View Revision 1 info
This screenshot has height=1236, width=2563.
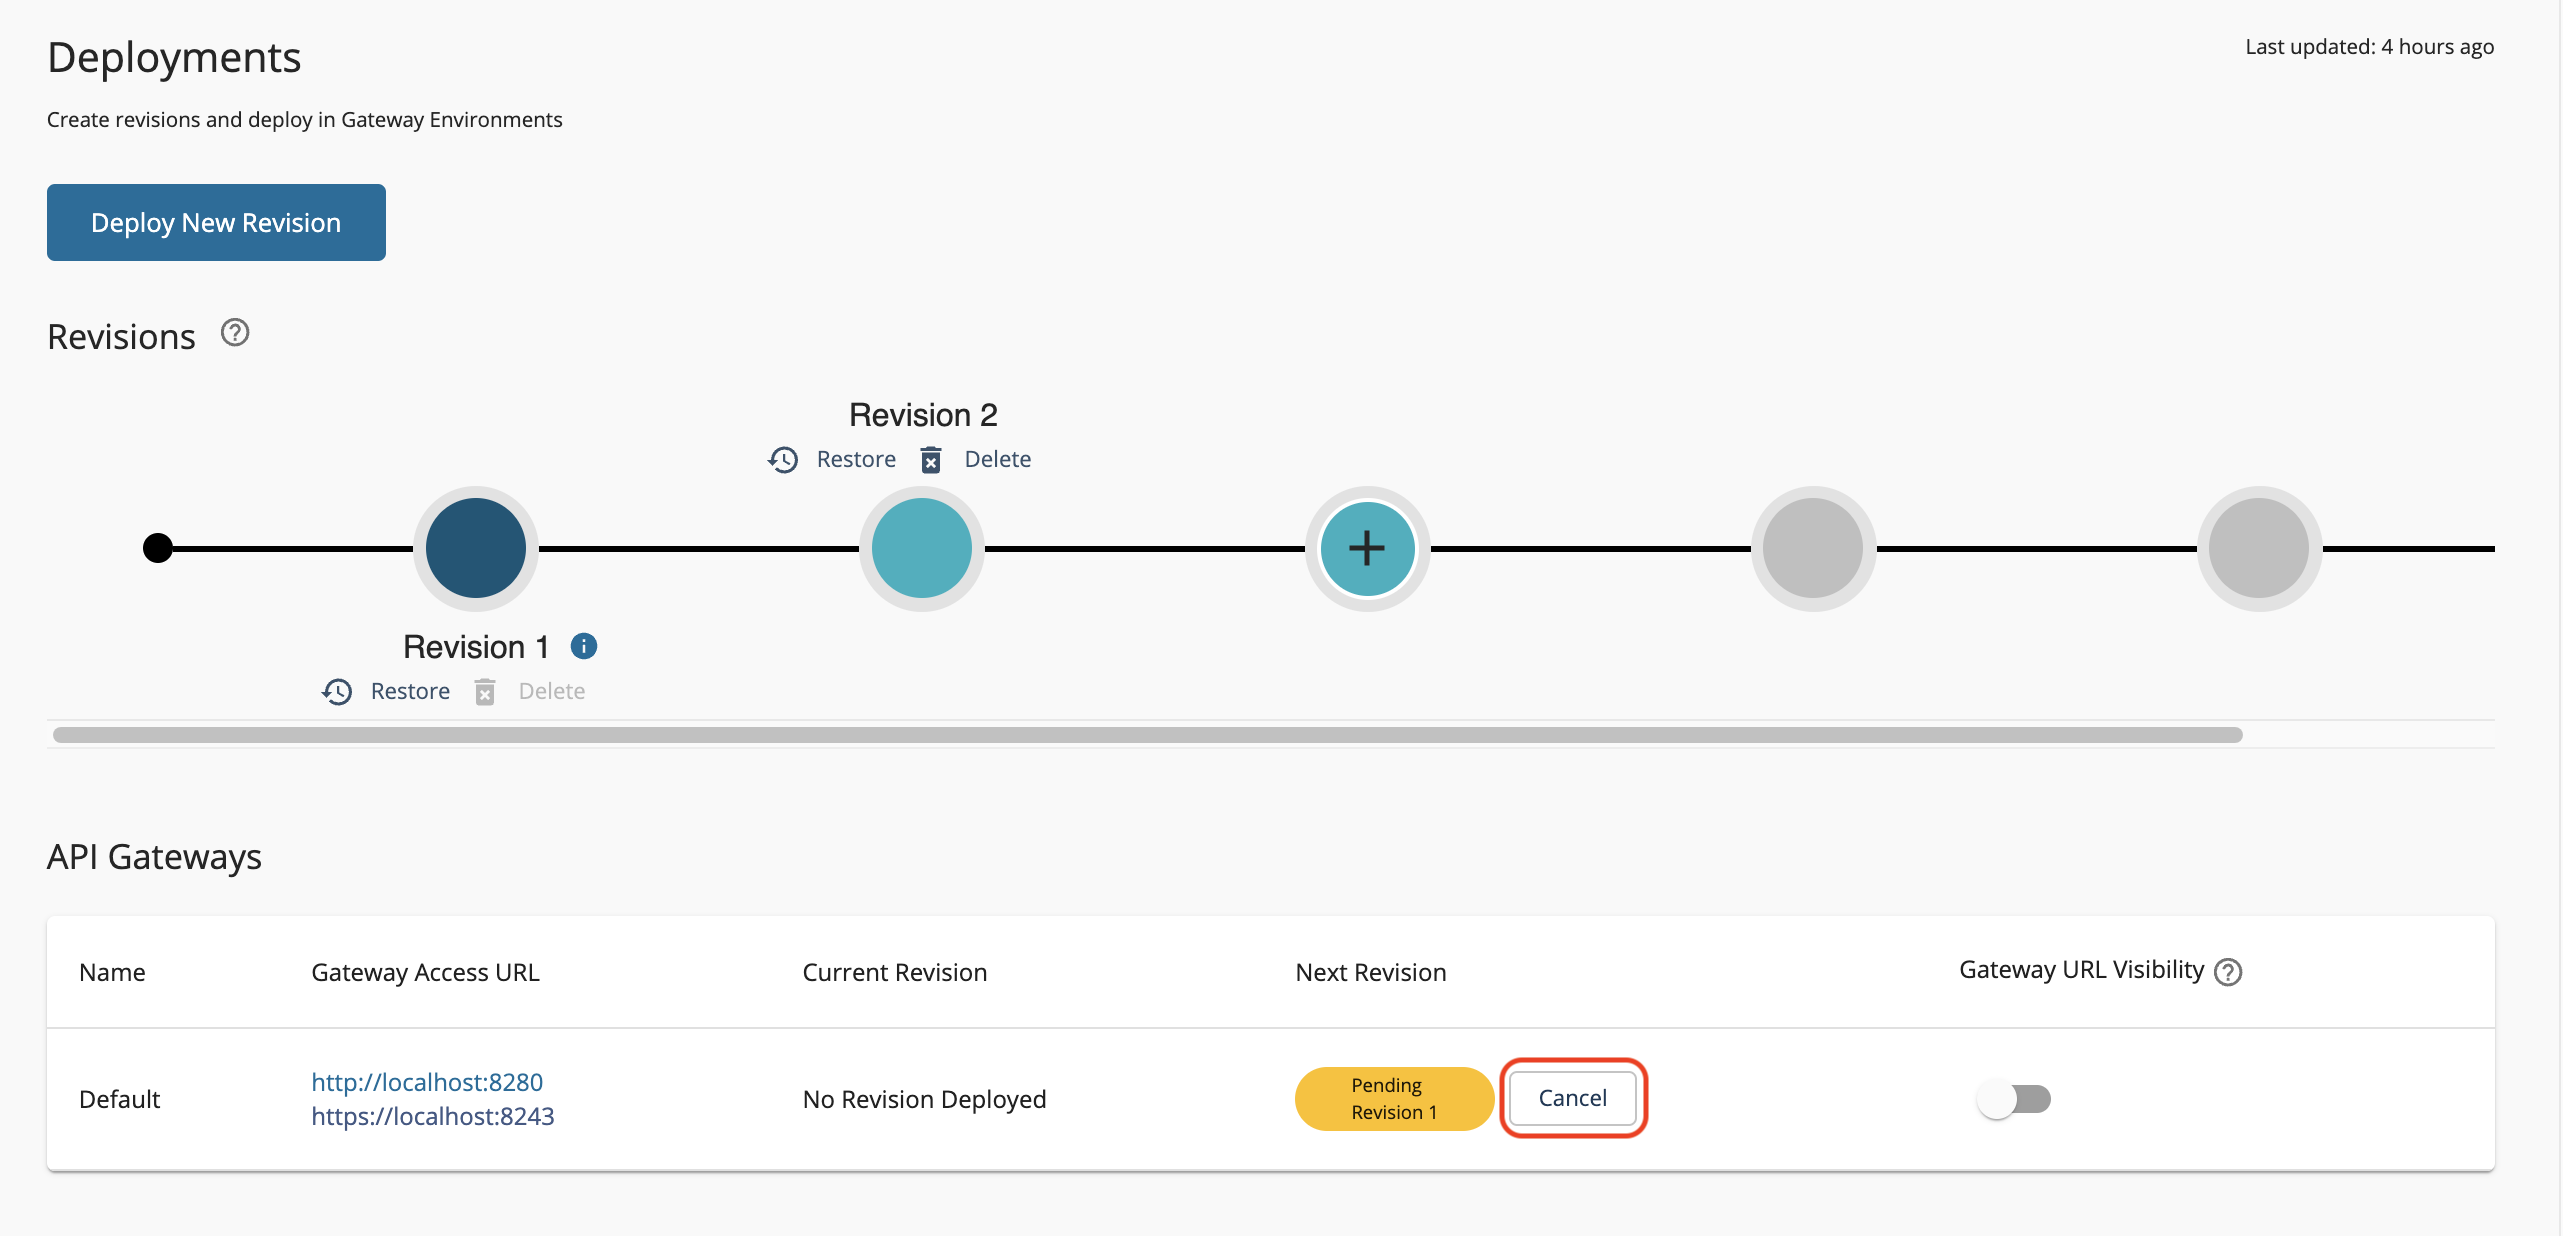[583, 646]
